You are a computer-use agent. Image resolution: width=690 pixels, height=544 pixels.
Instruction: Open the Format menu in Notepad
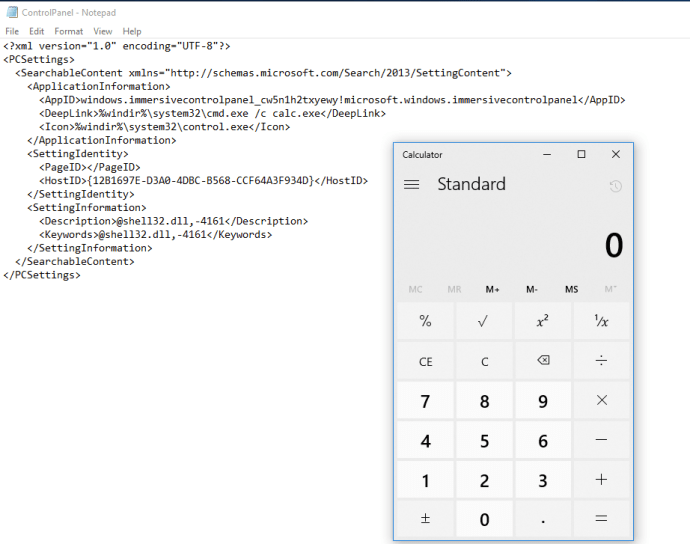[x=69, y=31]
